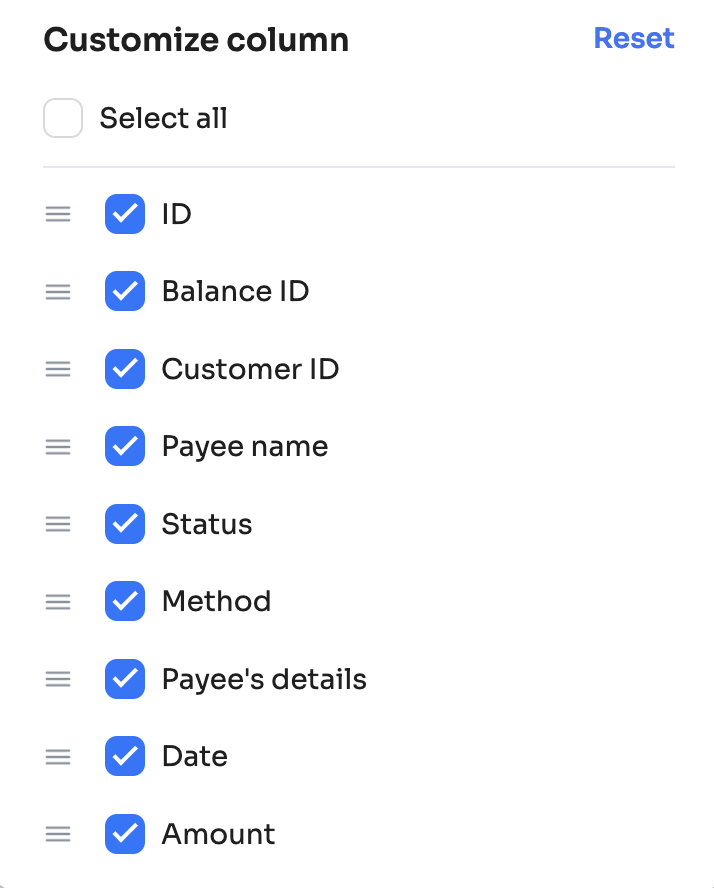
Task: Deselect the Payee's details checkbox
Action: pos(125,679)
